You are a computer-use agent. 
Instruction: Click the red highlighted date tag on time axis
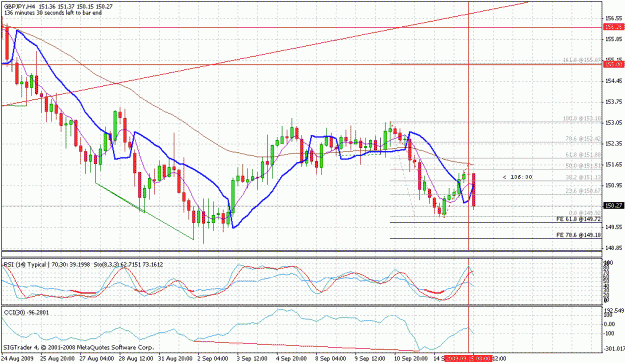[x=468, y=358]
